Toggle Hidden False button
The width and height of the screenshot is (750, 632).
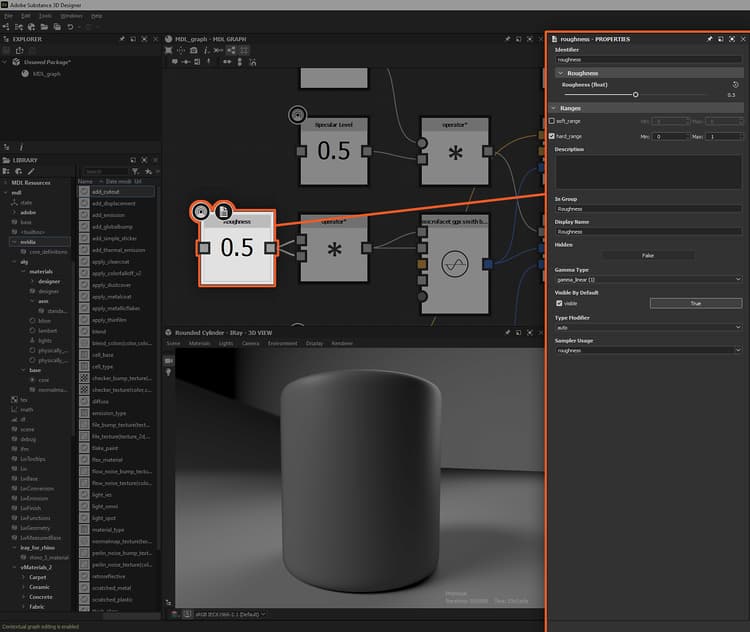tap(648, 255)
